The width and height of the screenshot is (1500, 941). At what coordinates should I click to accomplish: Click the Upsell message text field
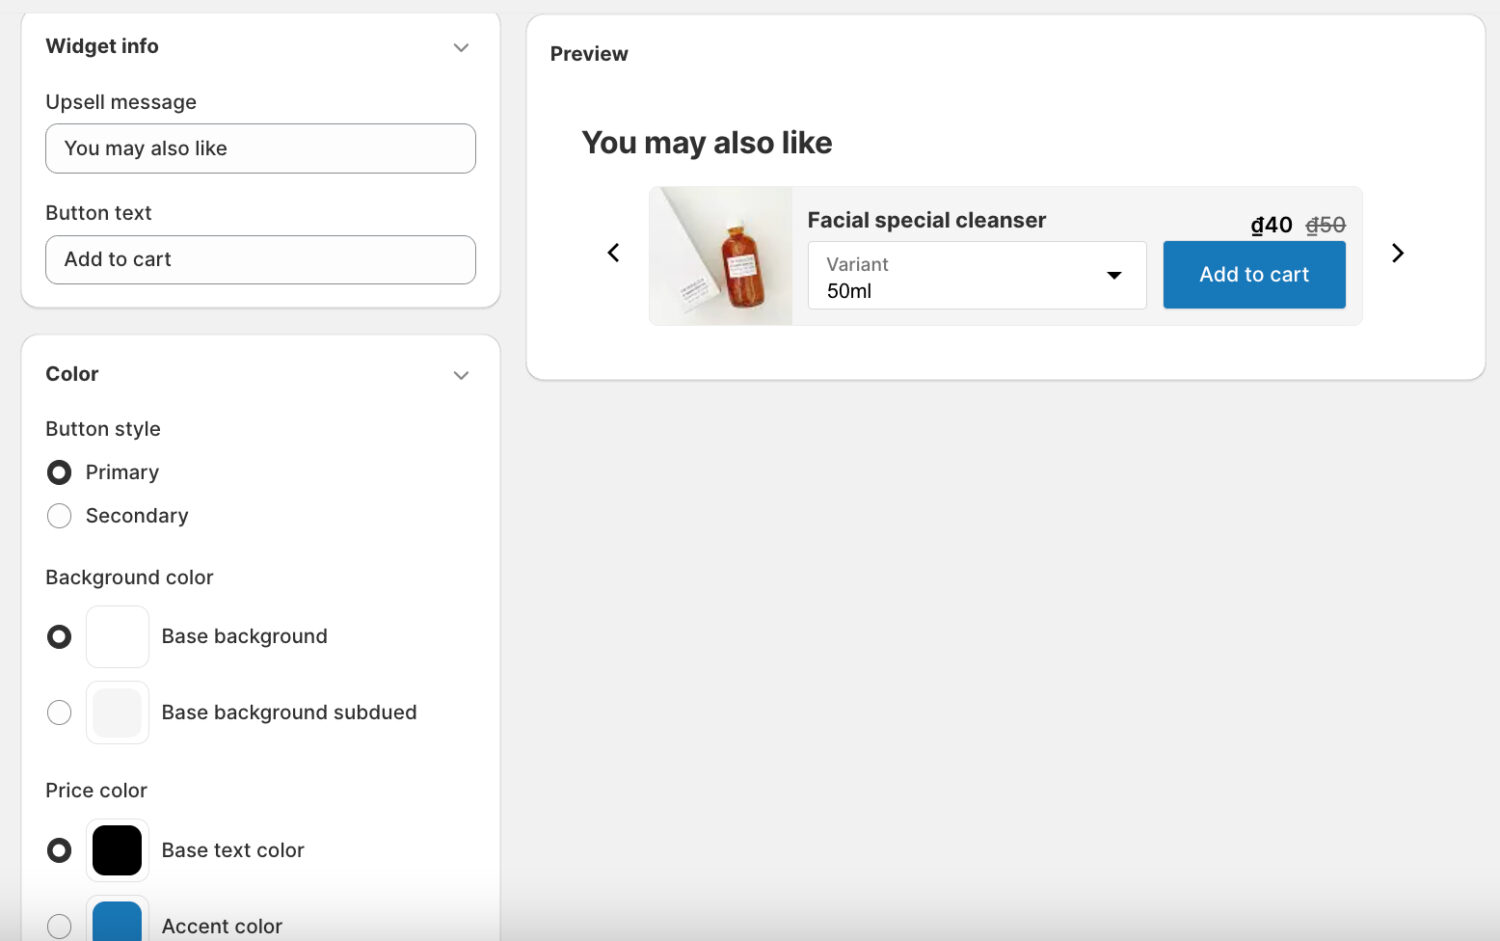point(260,149)
